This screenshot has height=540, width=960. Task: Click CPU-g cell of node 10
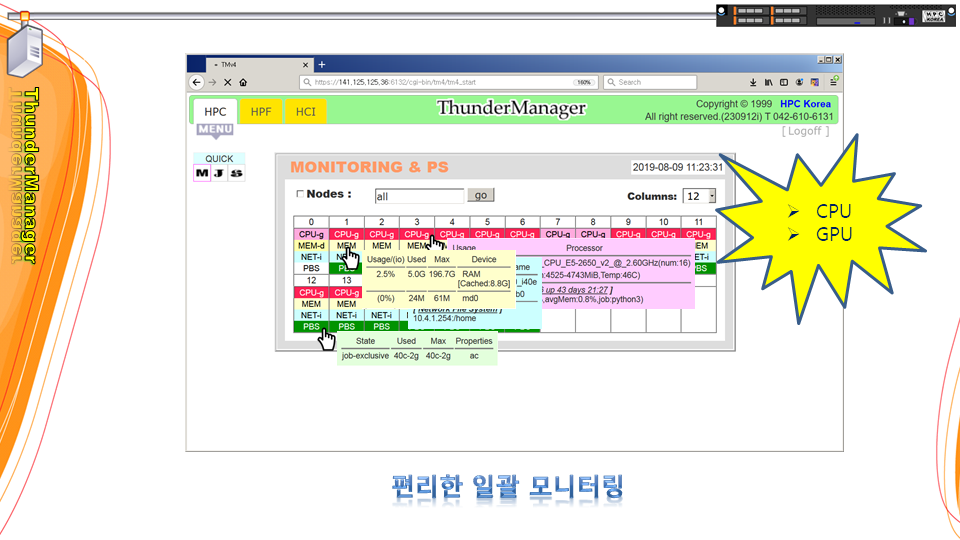(x=663, y=234)
